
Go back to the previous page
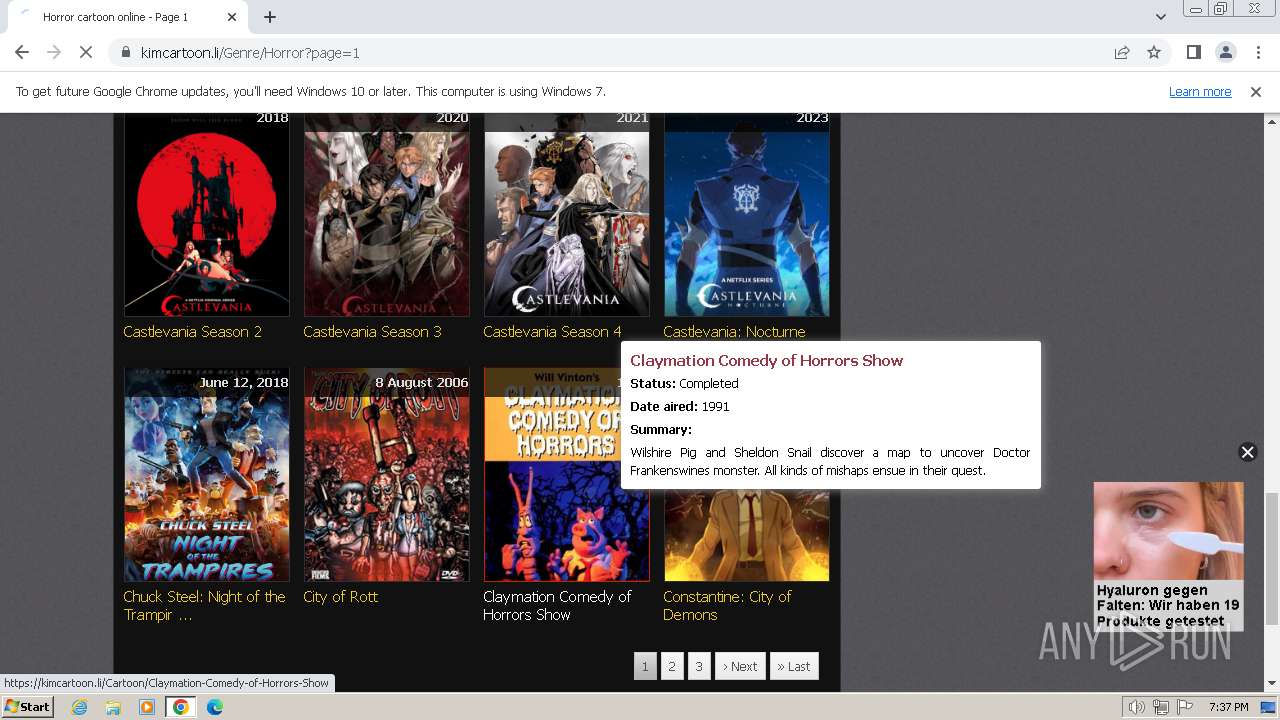22,52
